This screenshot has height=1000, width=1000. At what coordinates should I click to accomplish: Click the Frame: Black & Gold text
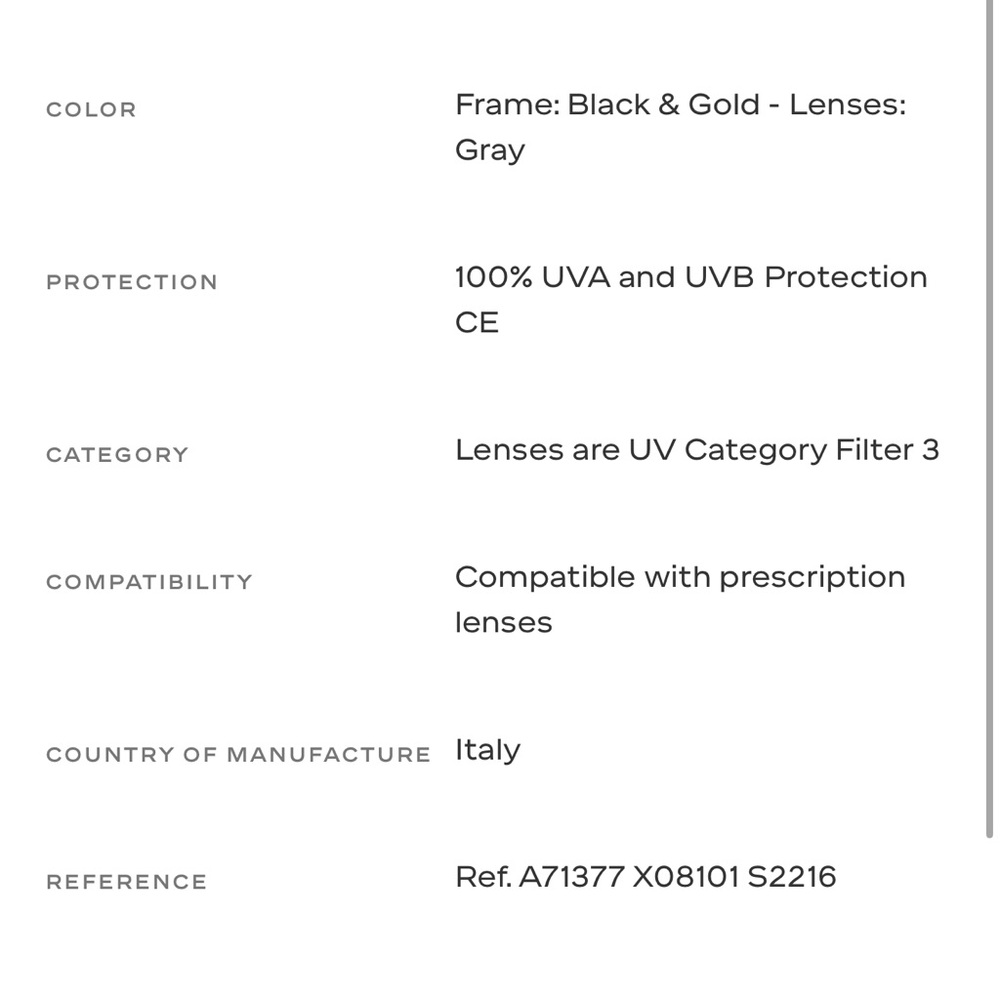click(x=607, y=105)
